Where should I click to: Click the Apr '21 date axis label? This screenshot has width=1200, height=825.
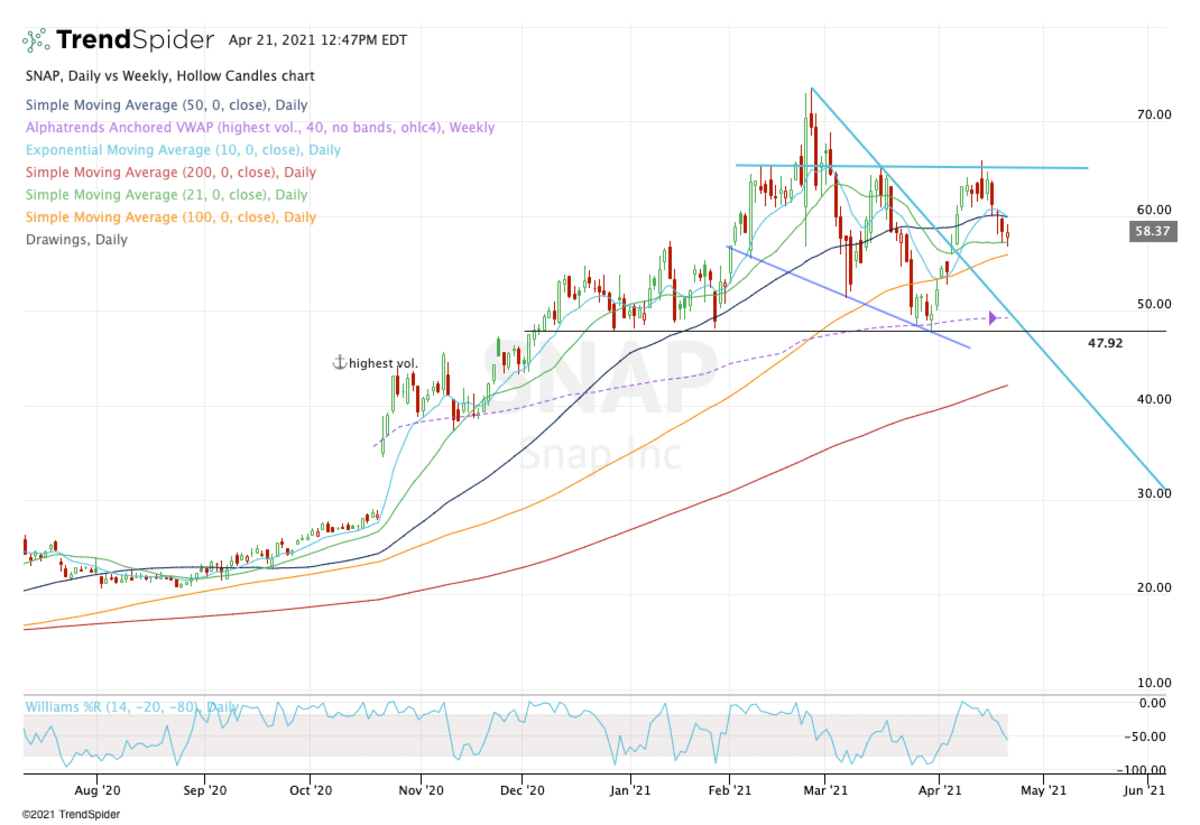939,790
